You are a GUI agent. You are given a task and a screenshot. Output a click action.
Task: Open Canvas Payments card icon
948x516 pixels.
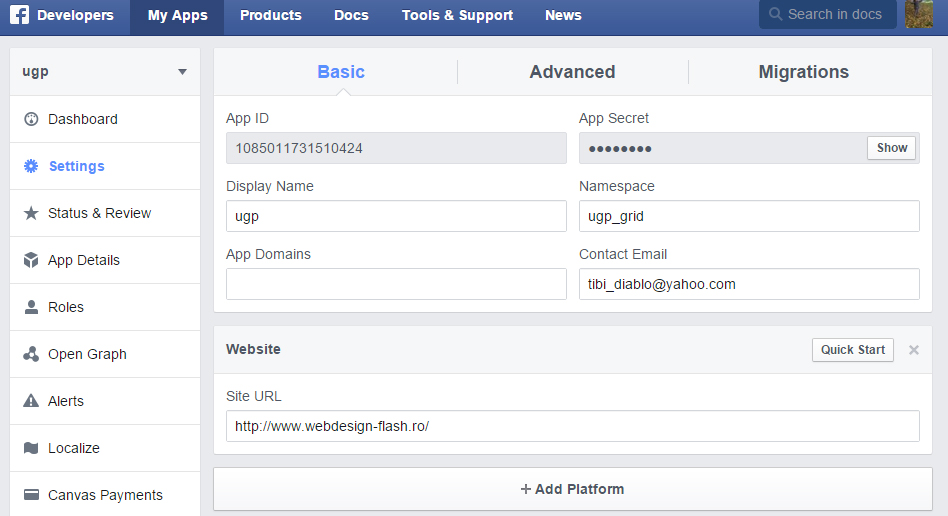(30, 495)
